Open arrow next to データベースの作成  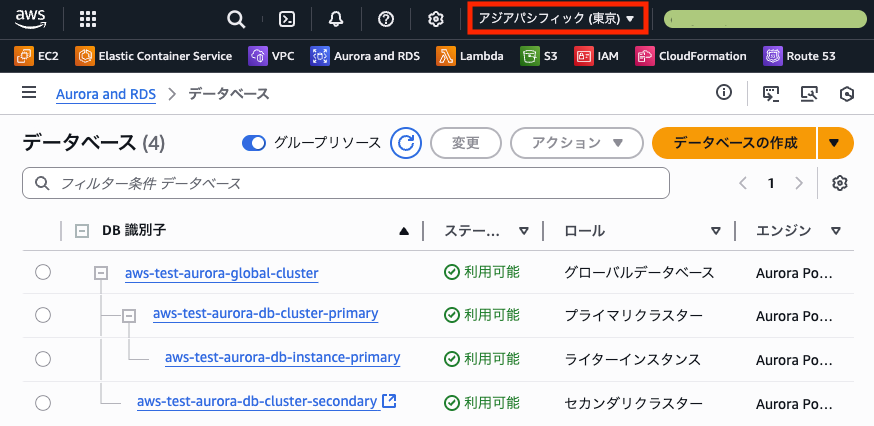click(834, 143)
